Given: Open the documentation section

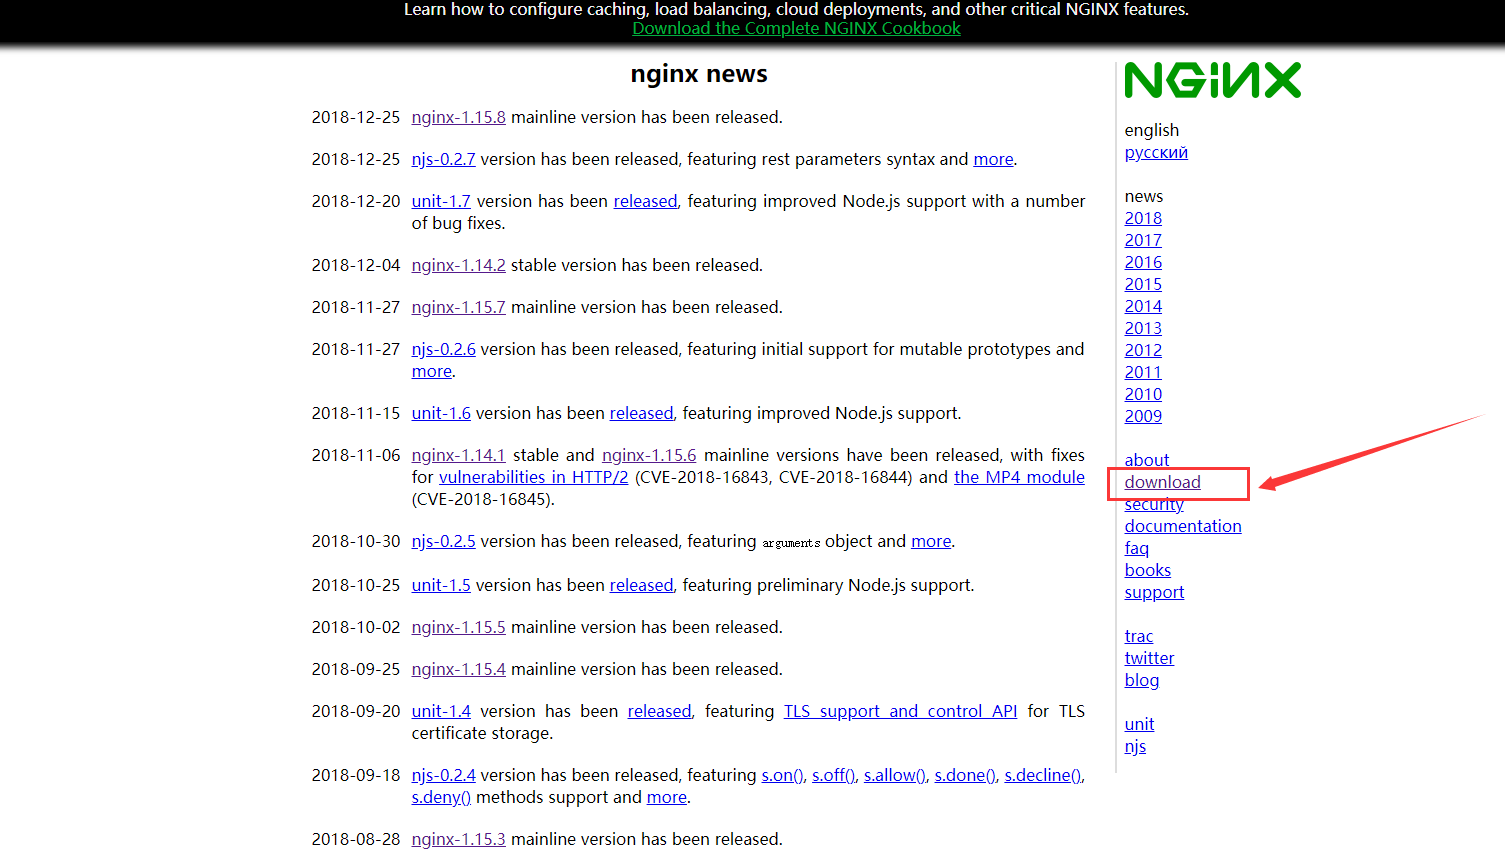Looking at the screenshot, I should click(x=1182, y=526).
